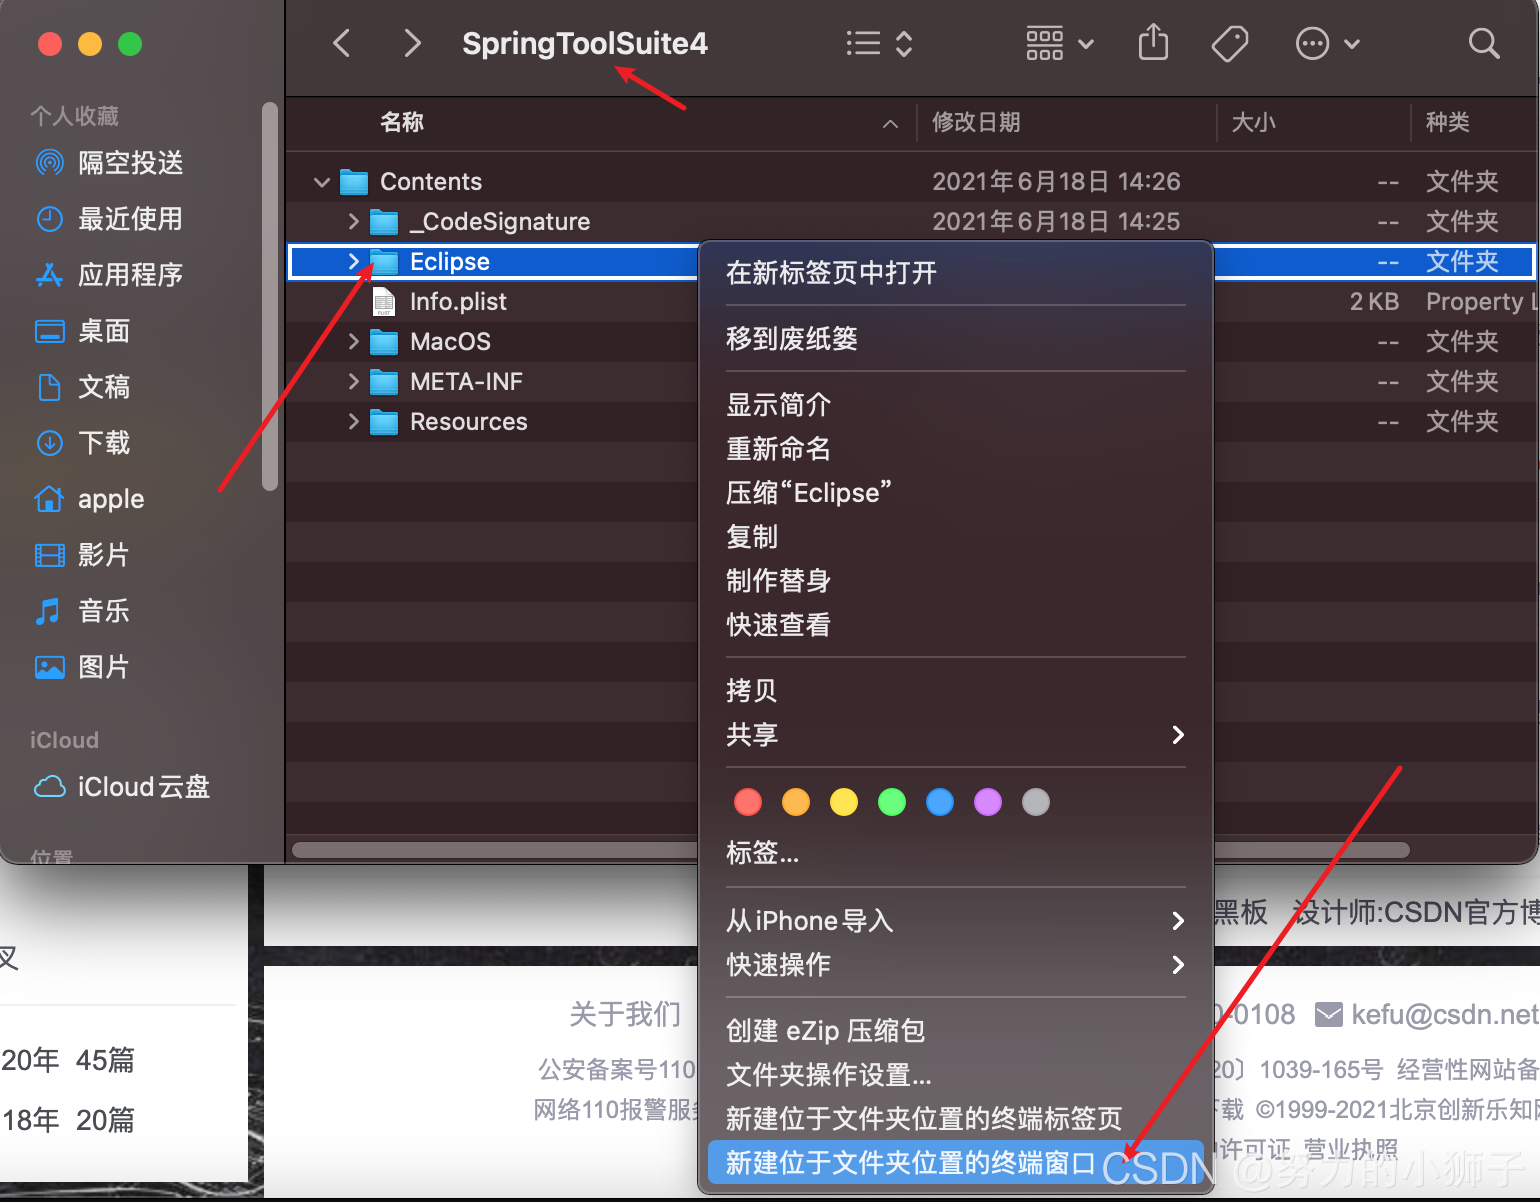The width and height of the screenshot is (1540, 1202).
Task: Apply the red tag color
Action: pos(748,802)
